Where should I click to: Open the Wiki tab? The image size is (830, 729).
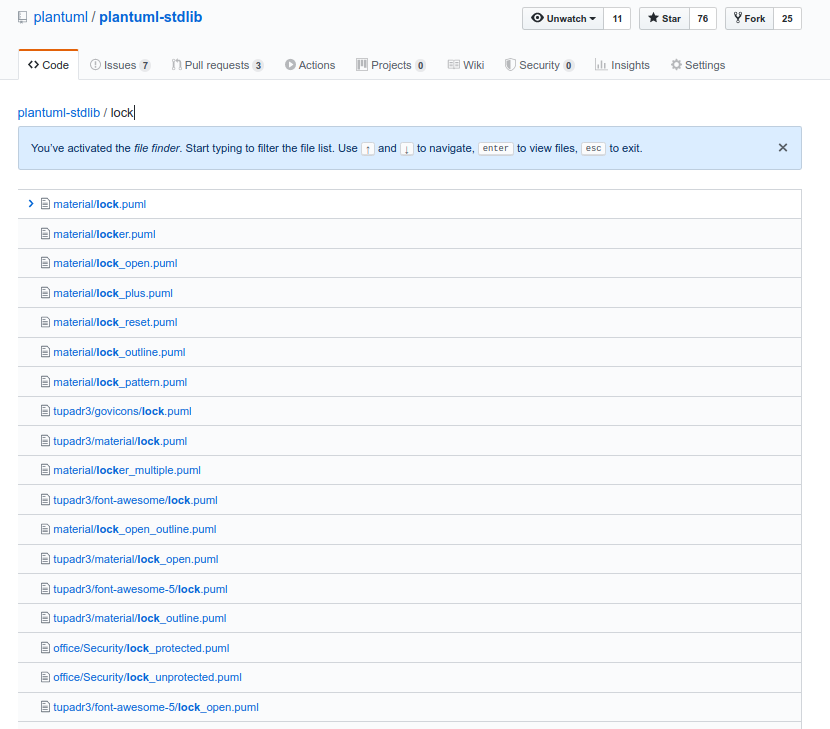point(466,65)
